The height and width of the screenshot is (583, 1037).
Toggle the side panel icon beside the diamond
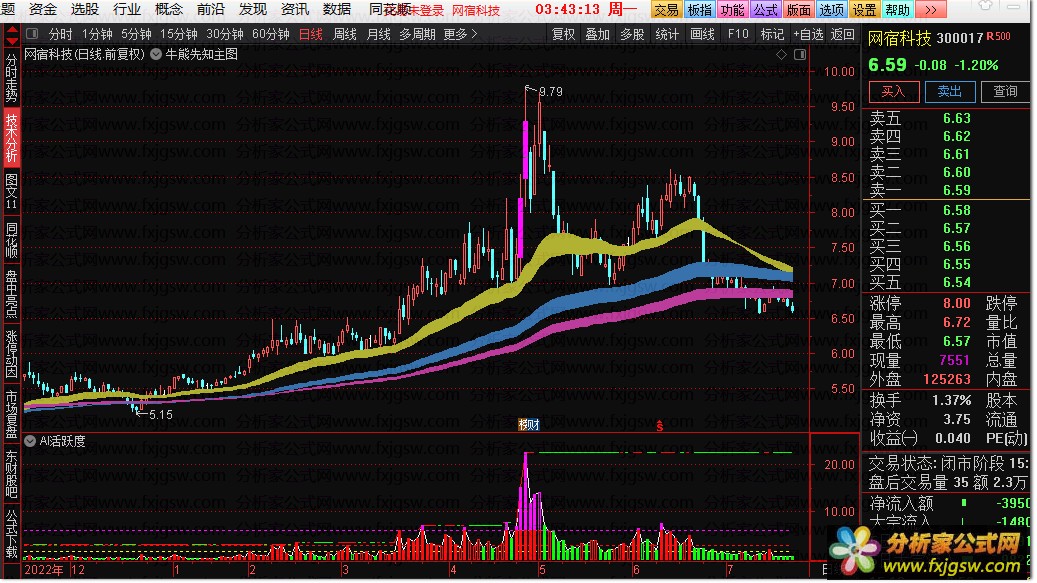[x=800, y=55]
